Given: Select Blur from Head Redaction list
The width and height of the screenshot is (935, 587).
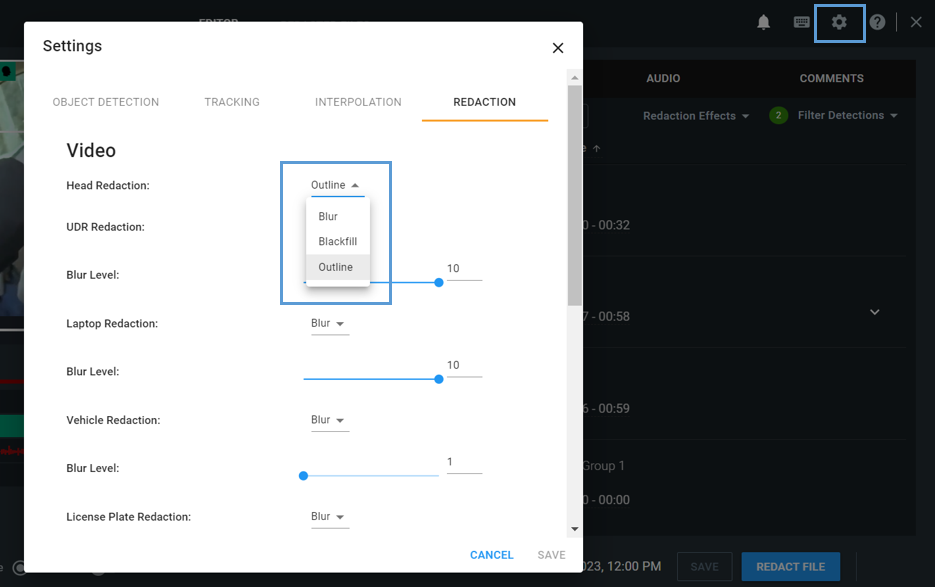Looking at the screenshot, I should tap(328, 217).
